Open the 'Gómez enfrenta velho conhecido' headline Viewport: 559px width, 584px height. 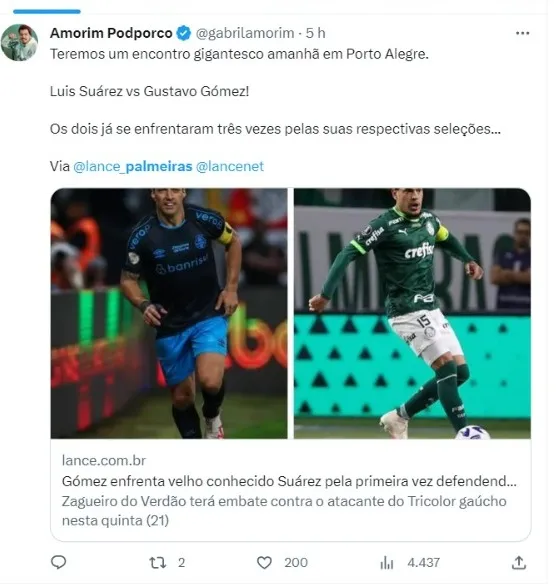(x=289, y=481)
